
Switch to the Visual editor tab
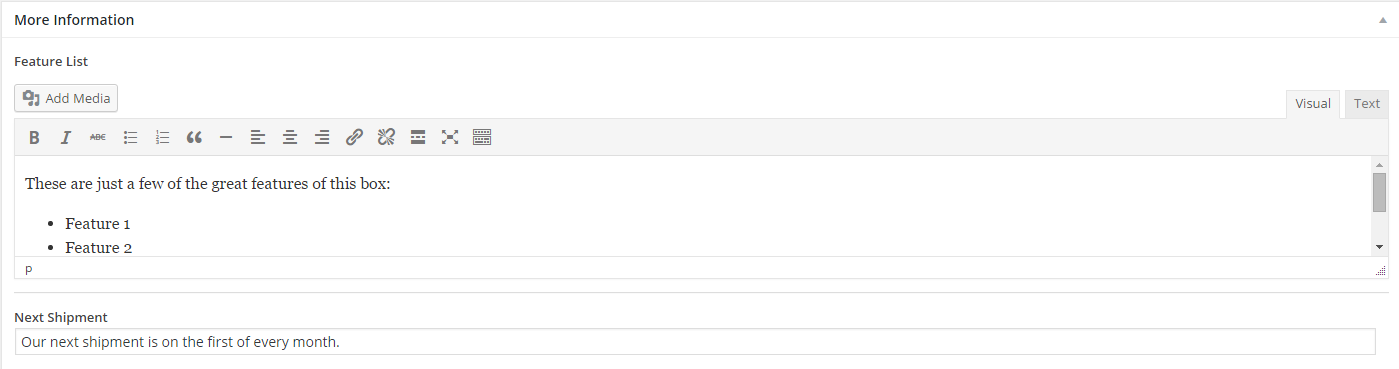[x=1313, y=104]
